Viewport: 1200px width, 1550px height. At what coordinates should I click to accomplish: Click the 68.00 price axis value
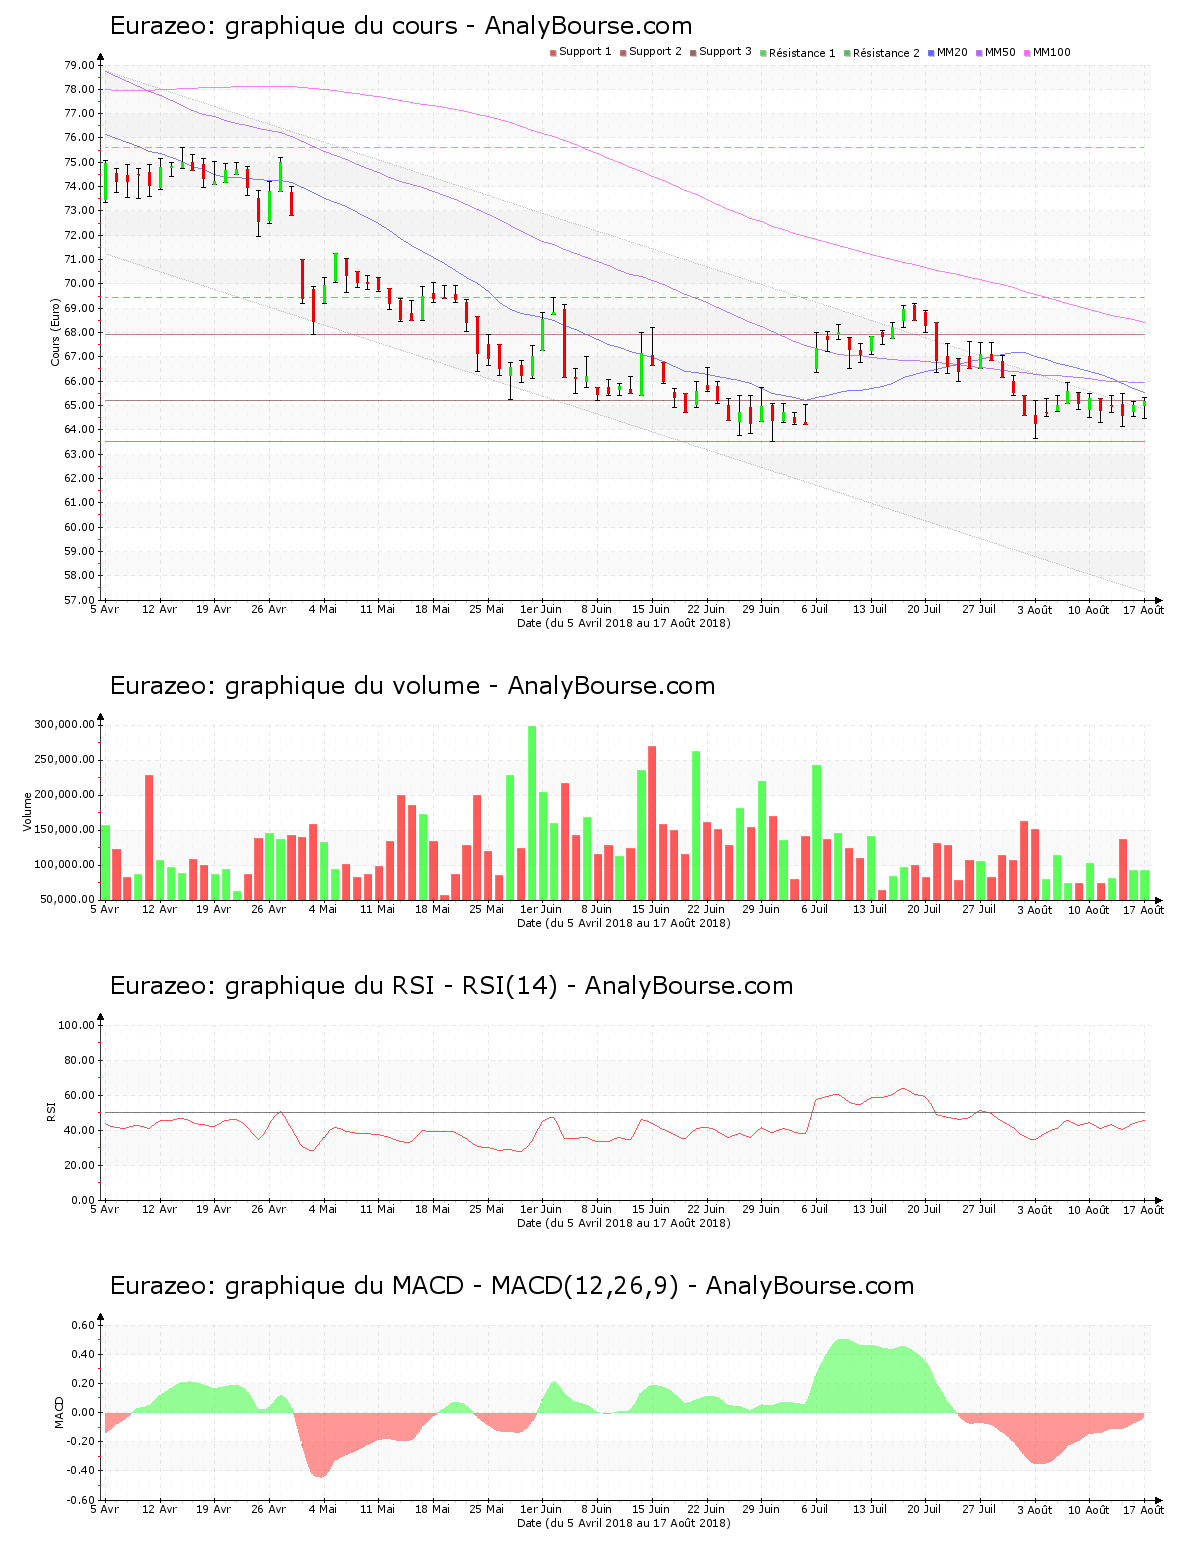(79, 332)
